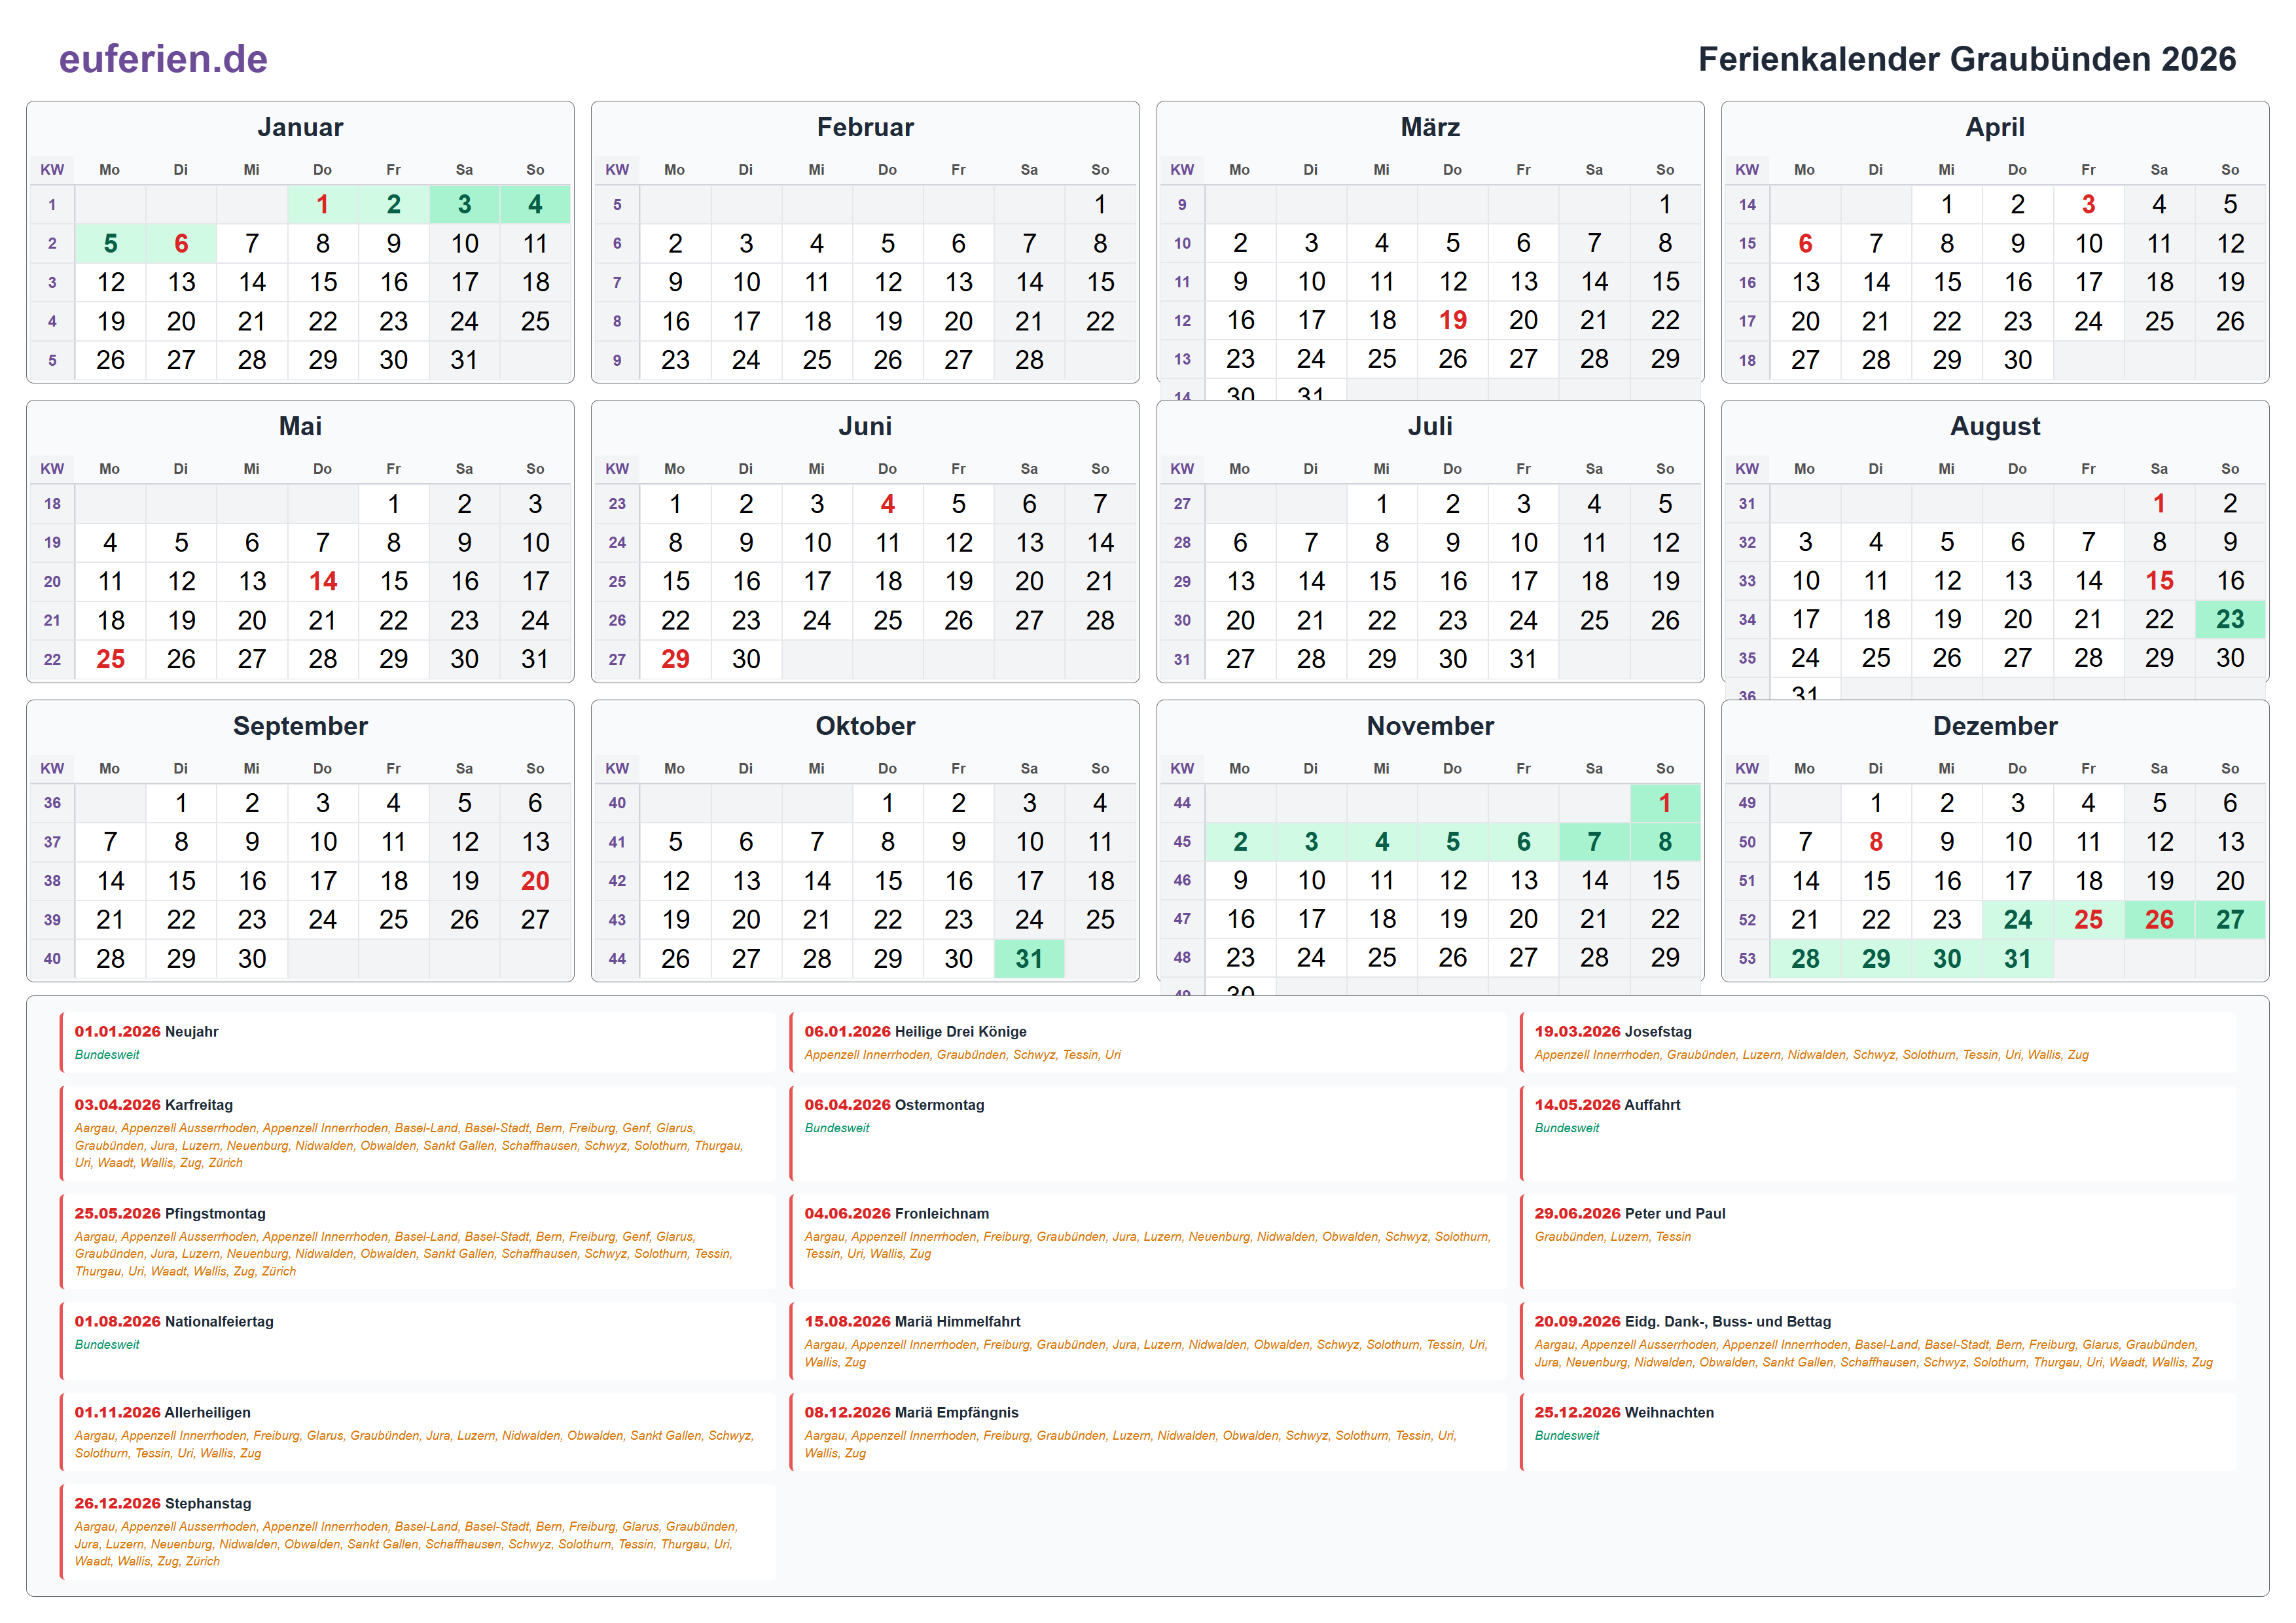Select green-highlighted August 23 cell
The image size is (2296, 1623).
pos(2230,620)
